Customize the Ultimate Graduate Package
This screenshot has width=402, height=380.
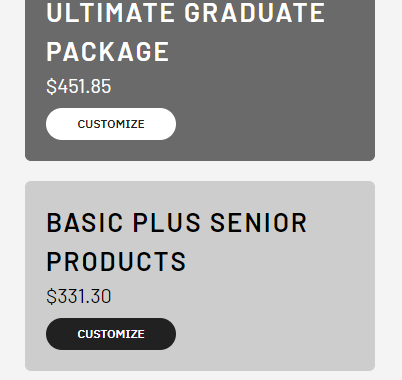[x=111, y=124]
